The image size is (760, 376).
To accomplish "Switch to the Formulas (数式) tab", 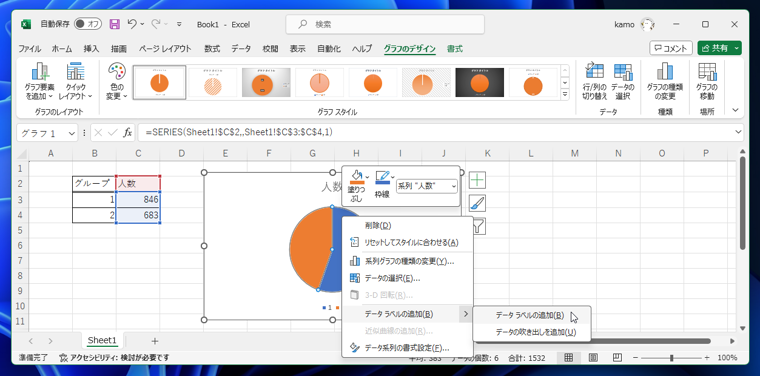I will (212, 48).
